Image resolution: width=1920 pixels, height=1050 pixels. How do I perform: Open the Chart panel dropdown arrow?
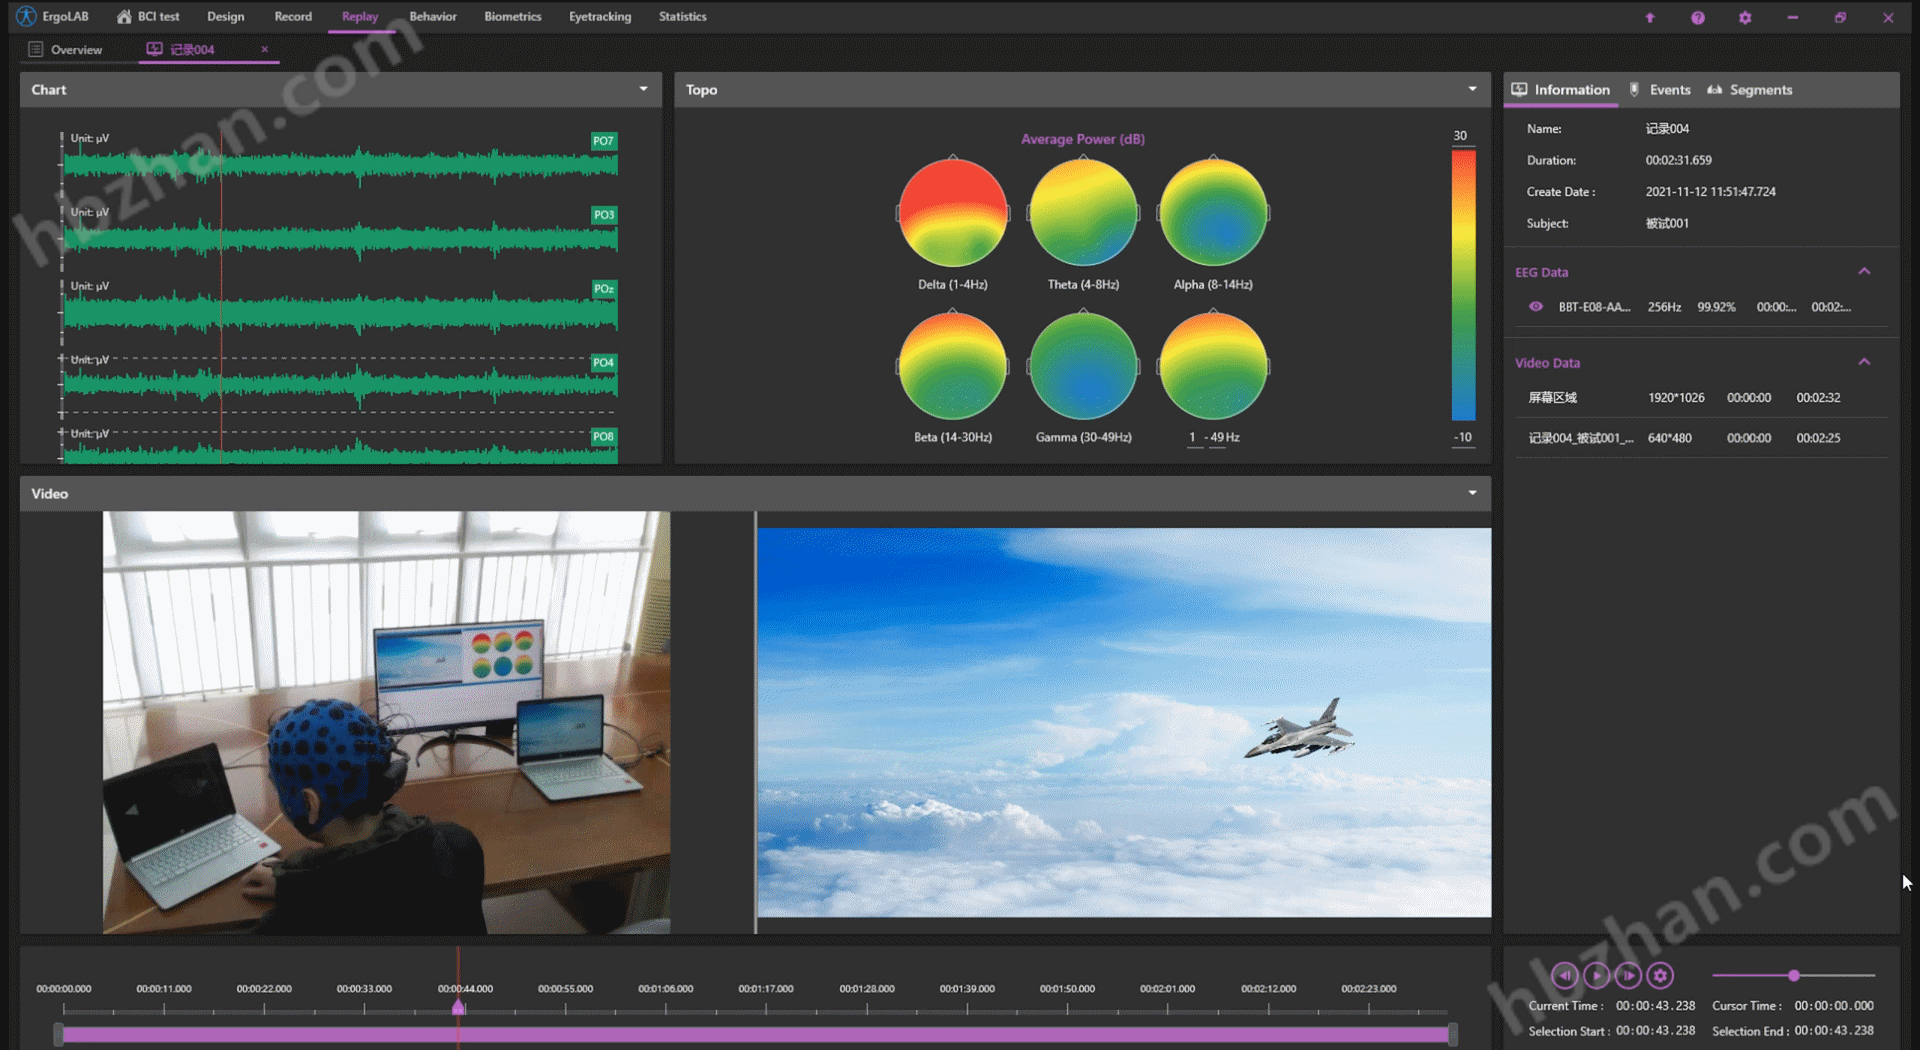click(x=643, y=89)
